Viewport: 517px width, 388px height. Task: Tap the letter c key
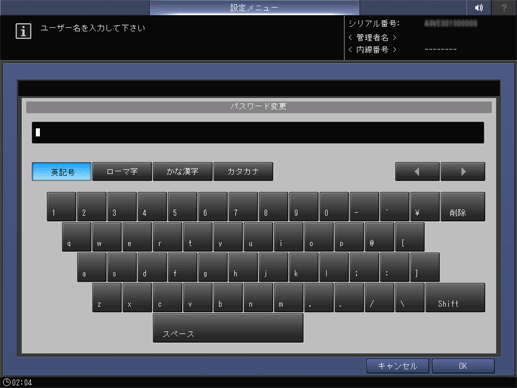pos(167,298)
